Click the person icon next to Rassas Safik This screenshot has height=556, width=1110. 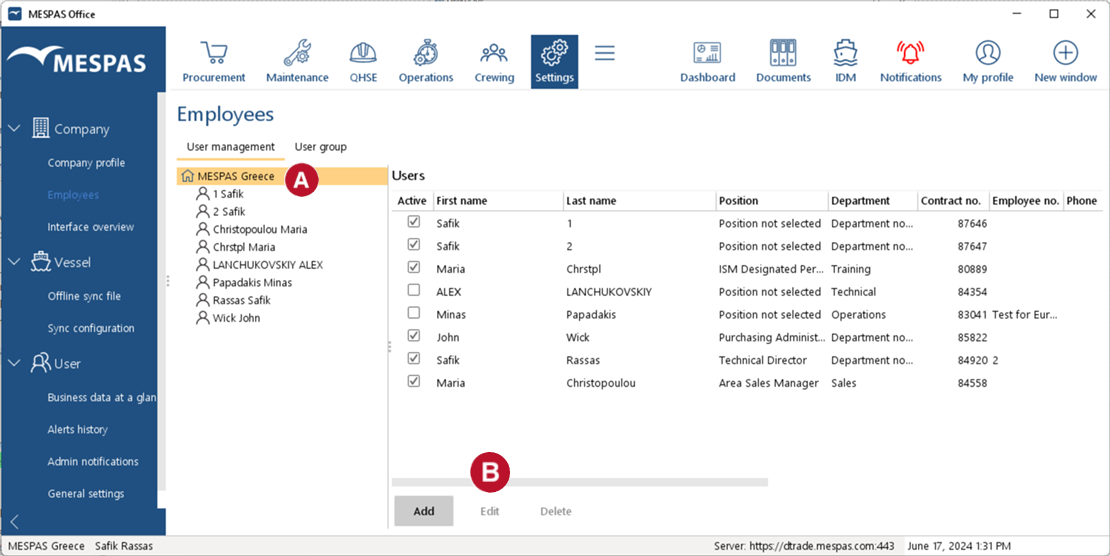tap(203, 300)
